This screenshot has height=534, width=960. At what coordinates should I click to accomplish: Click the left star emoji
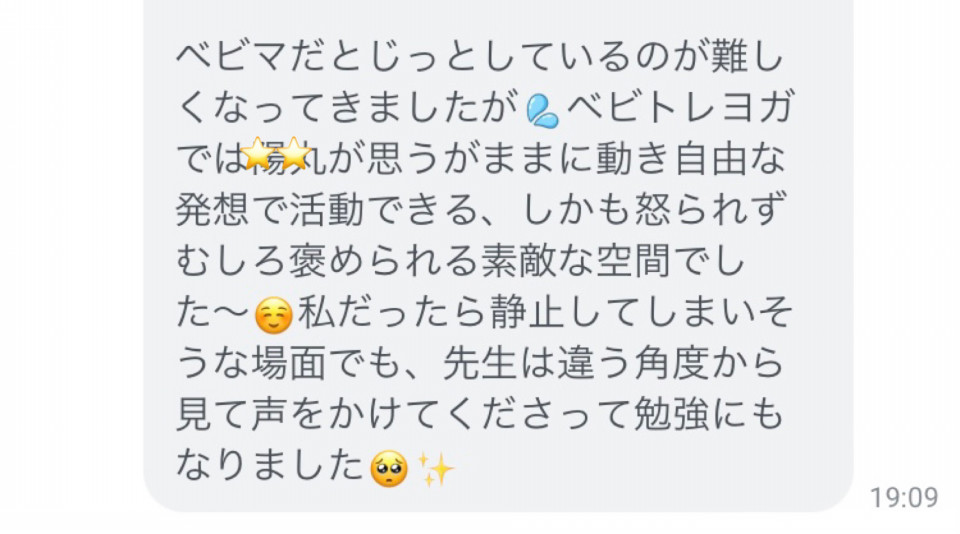point(258,153)
